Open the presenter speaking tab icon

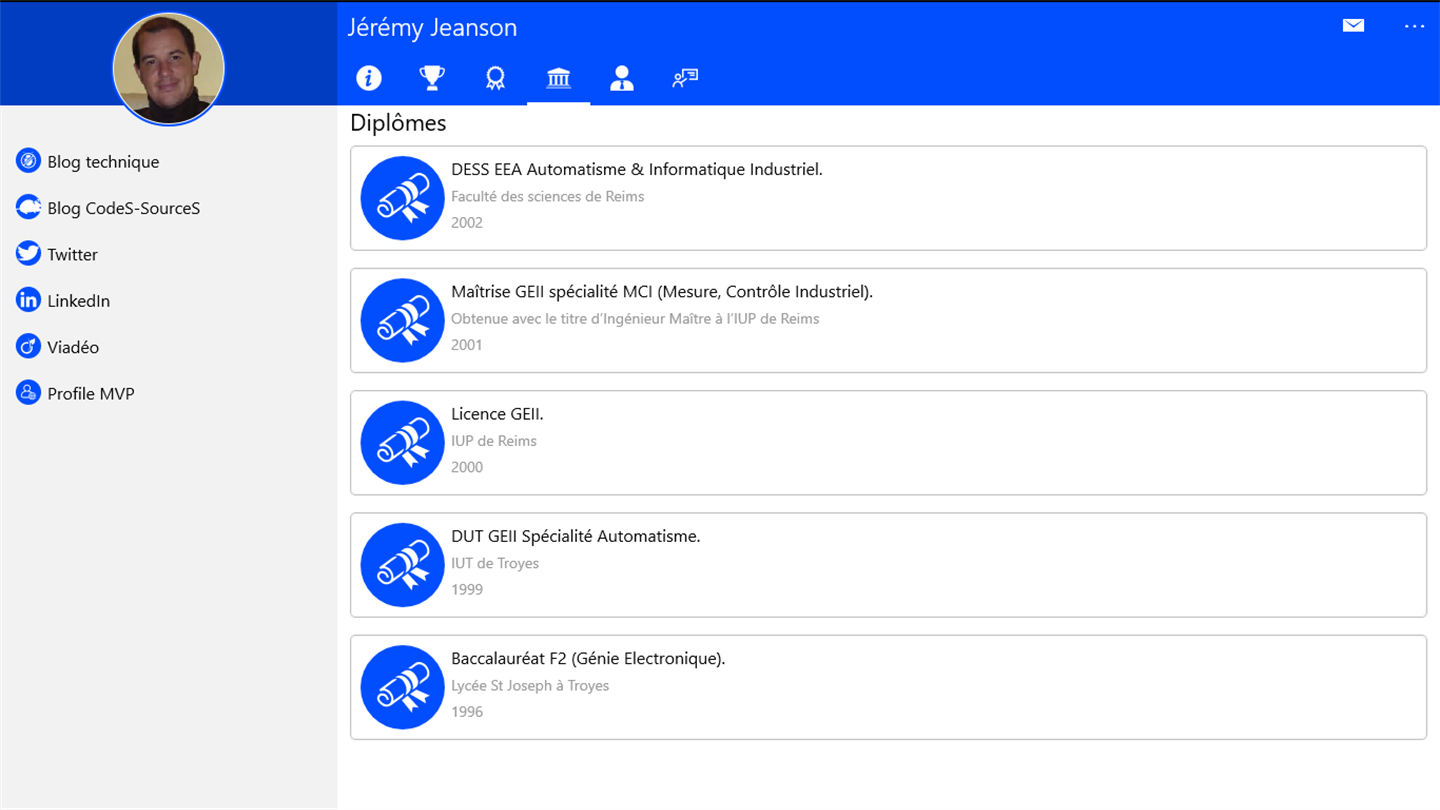click(x=685, y=78)
